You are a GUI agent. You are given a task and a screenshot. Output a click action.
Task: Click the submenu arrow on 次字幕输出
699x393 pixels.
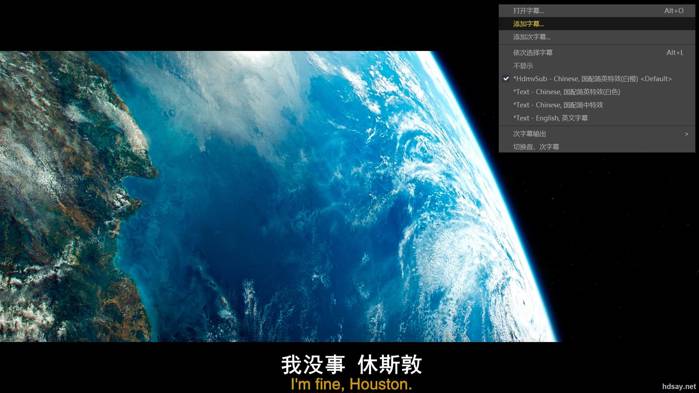pos(686,134)
